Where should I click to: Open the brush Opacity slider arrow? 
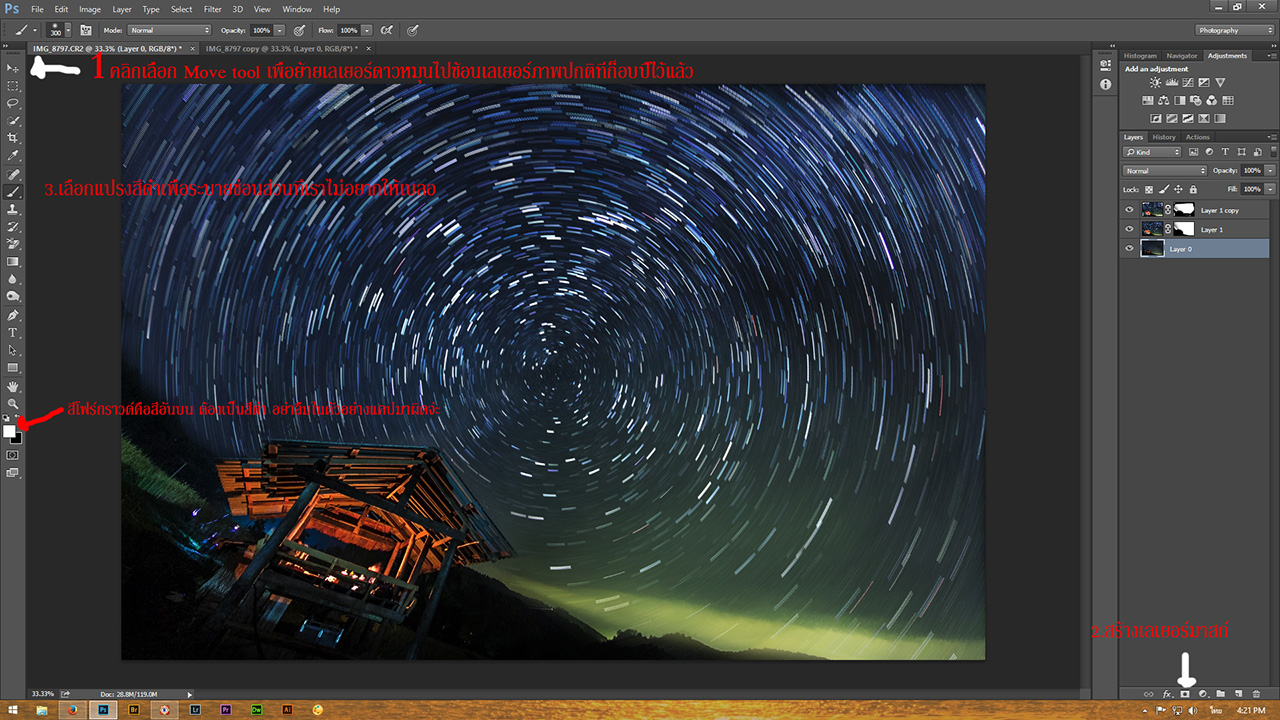(280, 30)
